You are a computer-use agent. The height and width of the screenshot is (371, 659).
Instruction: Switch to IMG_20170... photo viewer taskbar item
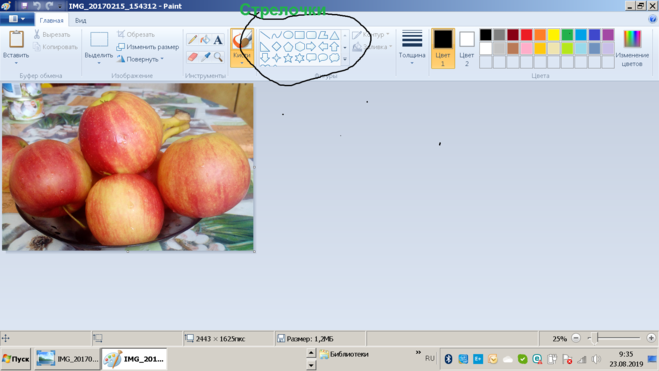tap(67, 359)
